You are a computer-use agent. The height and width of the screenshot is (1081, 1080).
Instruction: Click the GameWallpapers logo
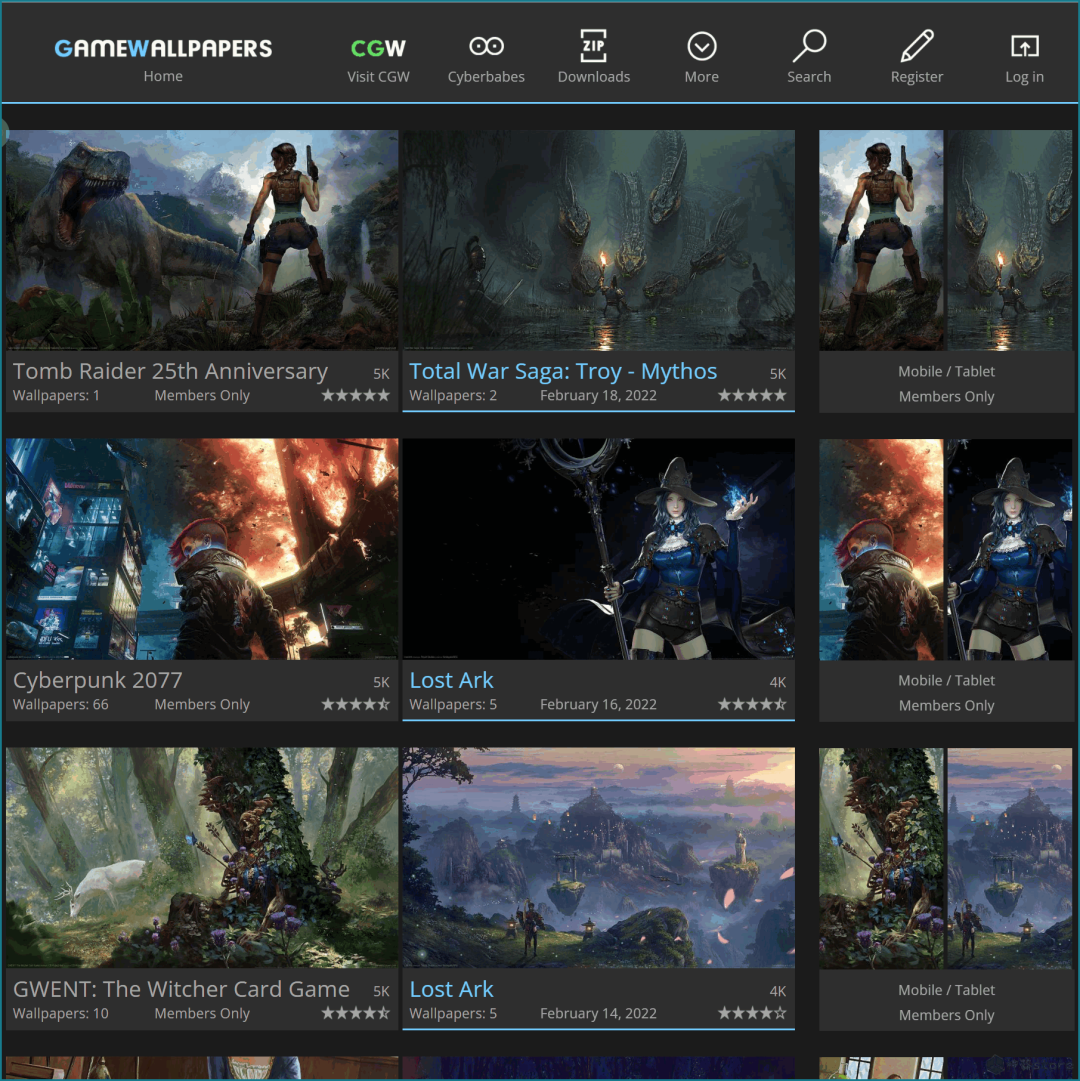click(163, 48)
